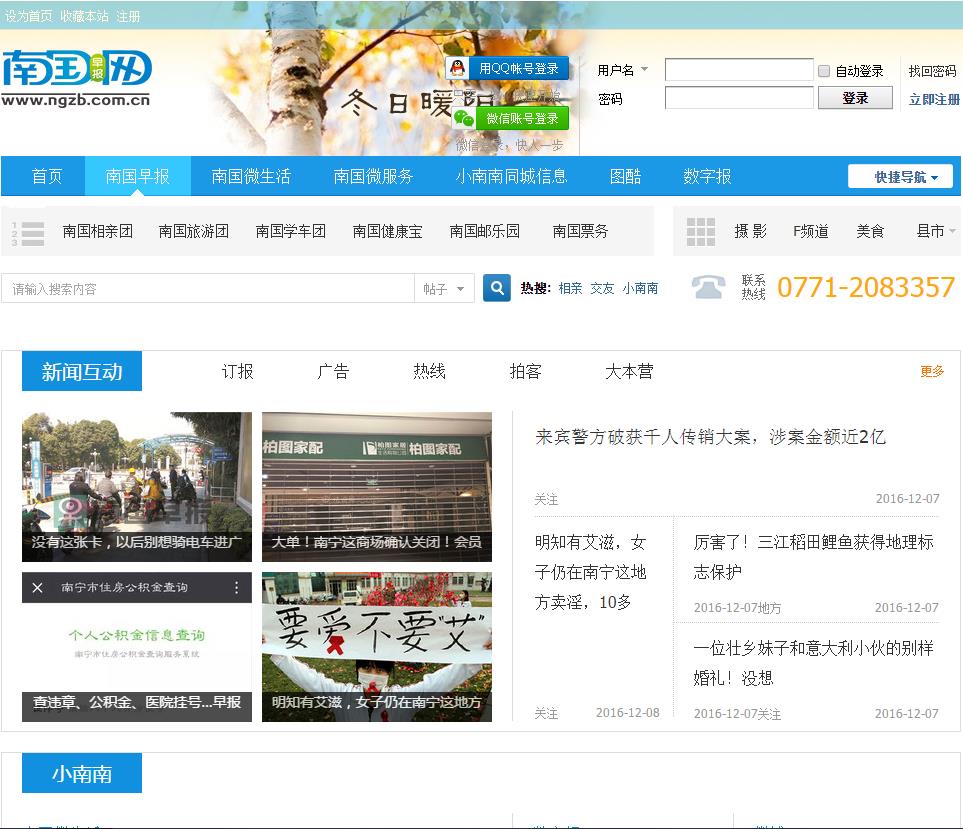Open the 南国微服务 nav tab
Viewport: 963px width, 829px height.
click(373, 176)
